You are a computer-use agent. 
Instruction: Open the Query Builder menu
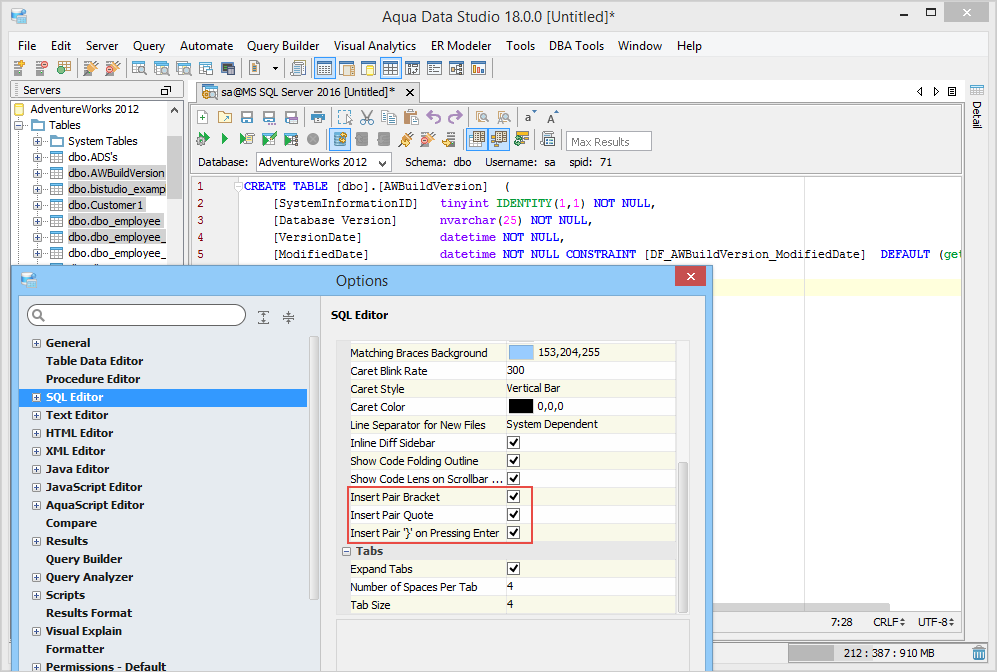point(283,46)
